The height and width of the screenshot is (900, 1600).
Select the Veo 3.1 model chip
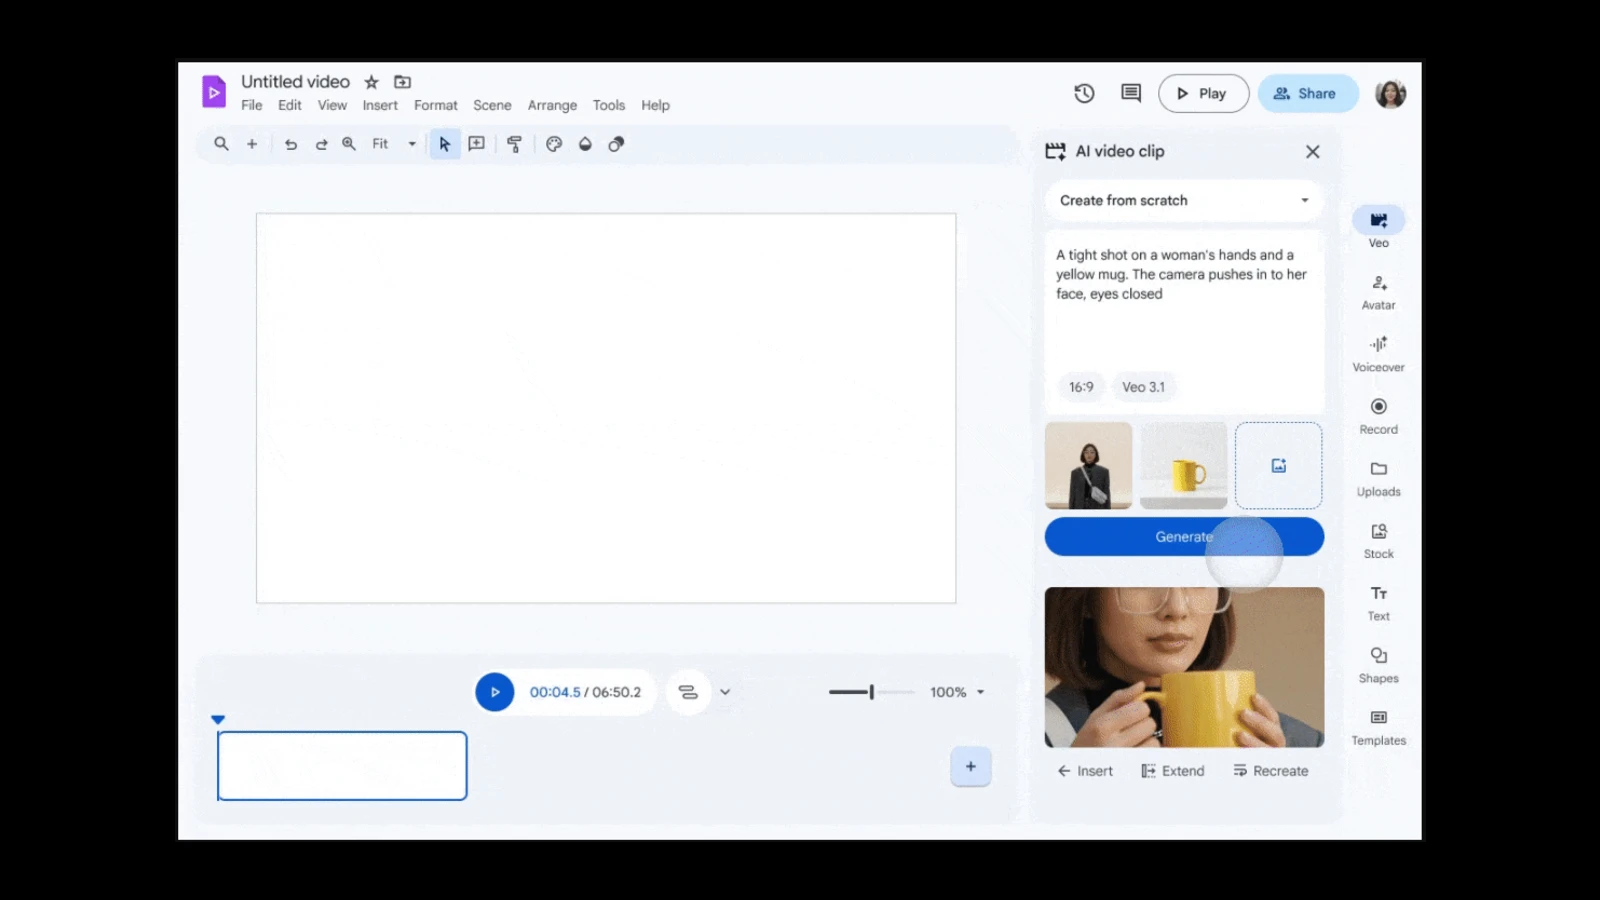point(1143,387)
